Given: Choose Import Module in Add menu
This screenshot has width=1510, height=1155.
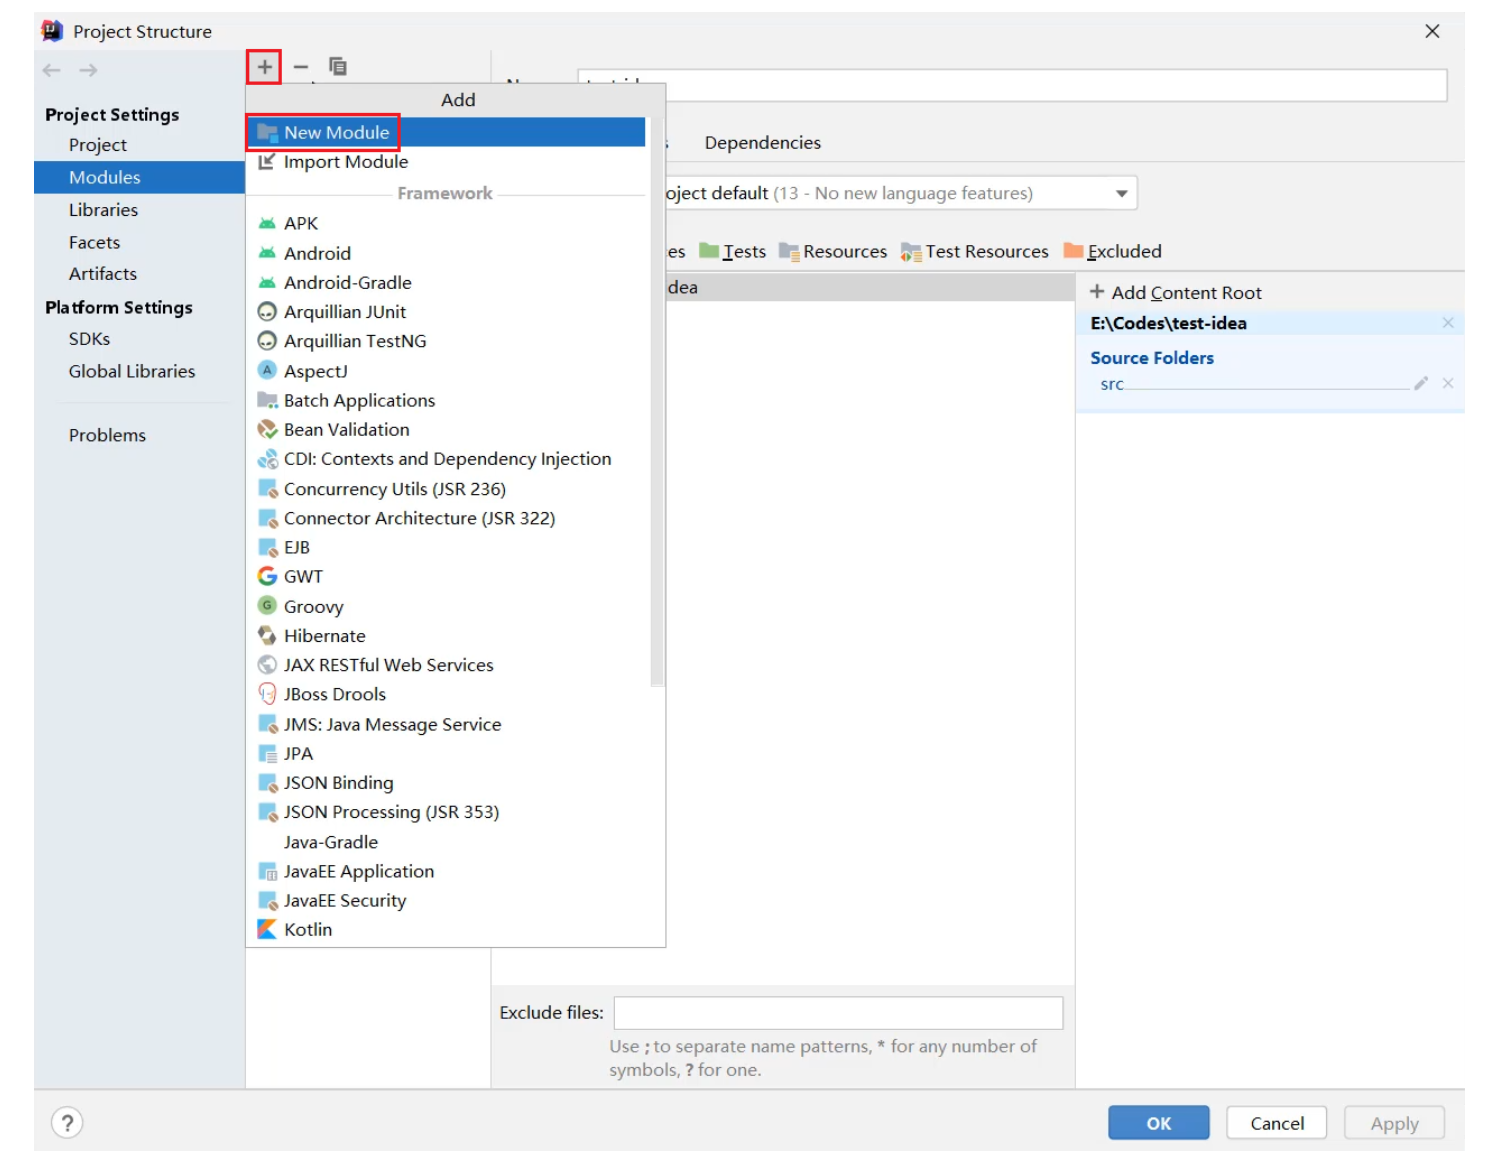Looking at the screenshot, I should coord(446,162).
